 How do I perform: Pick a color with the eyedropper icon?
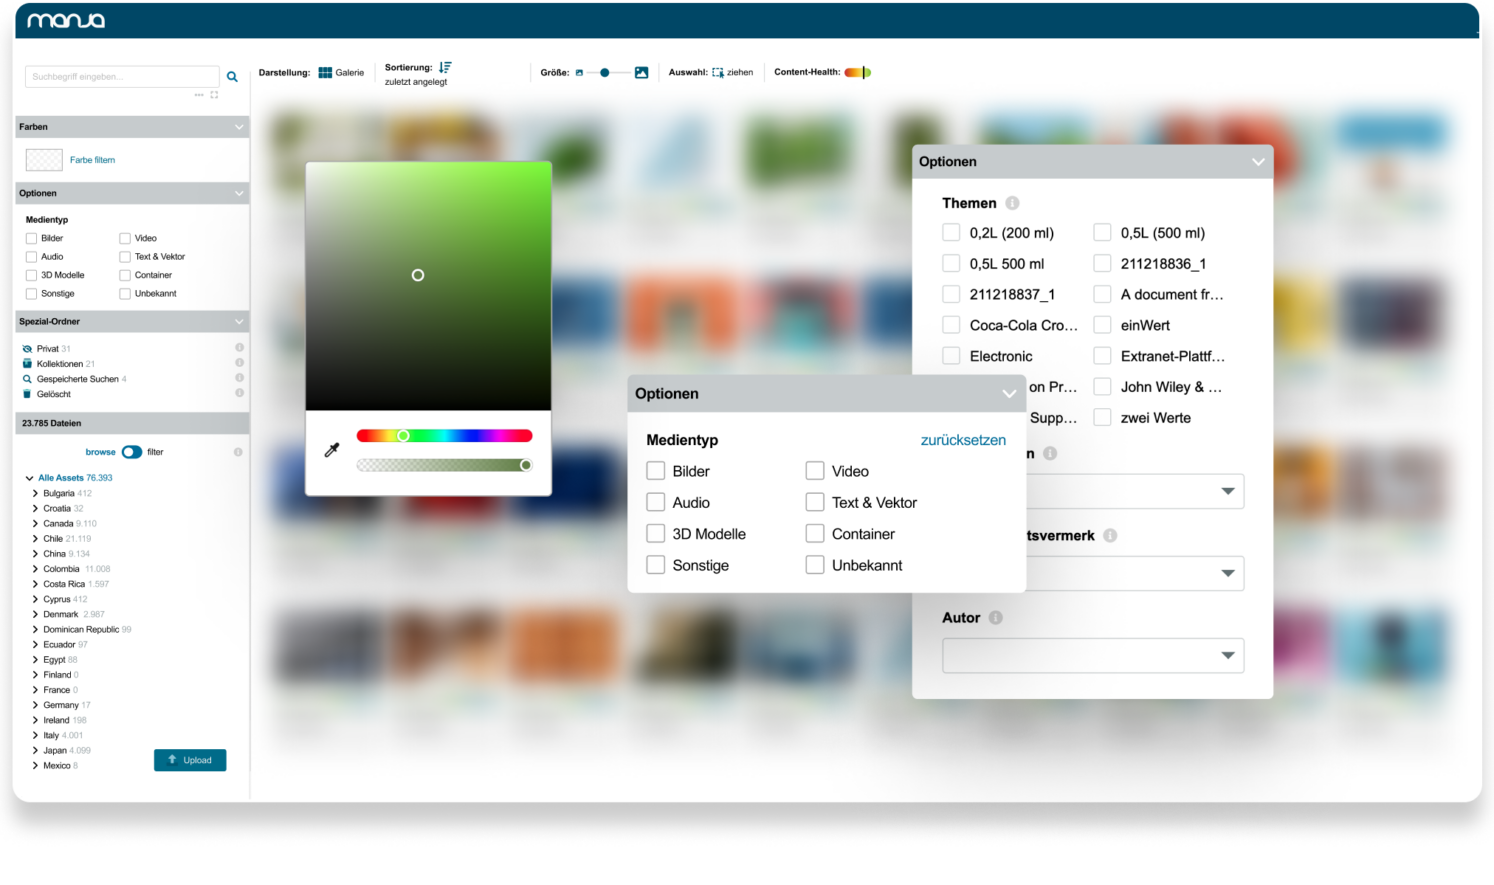pyautogui.click(x=332, y=450)
